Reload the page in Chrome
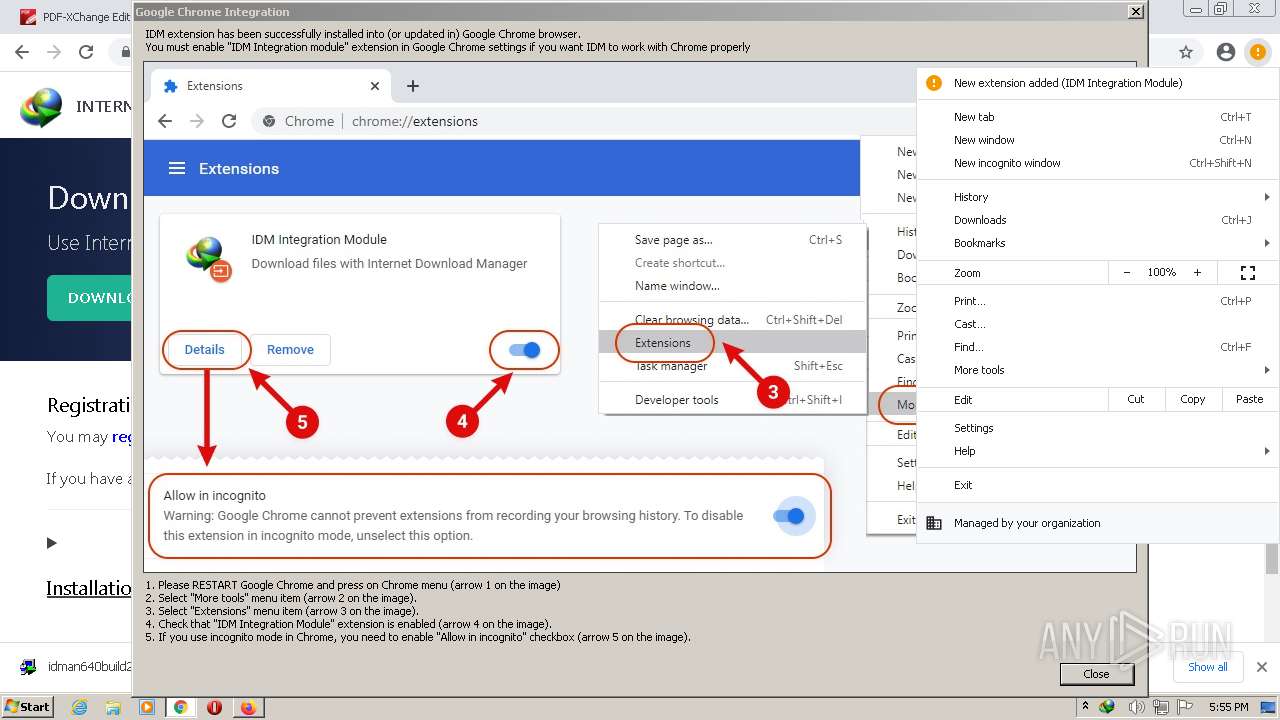Viewport: 1280px width, 720px height. (86, 52)
